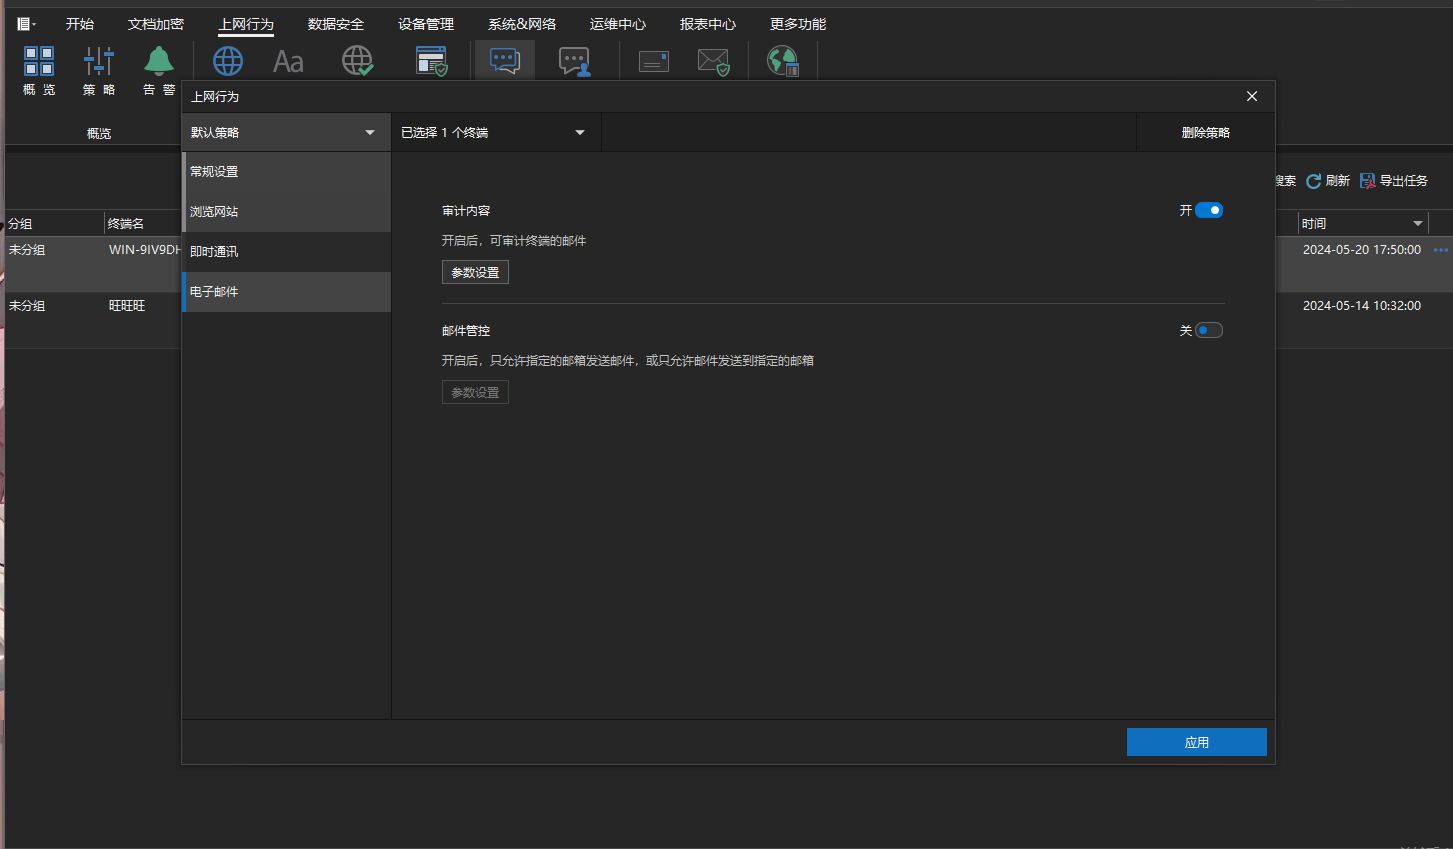The image size is (1453, 849).
Task: Click the 终端名 column header
Action: (126, 224)
